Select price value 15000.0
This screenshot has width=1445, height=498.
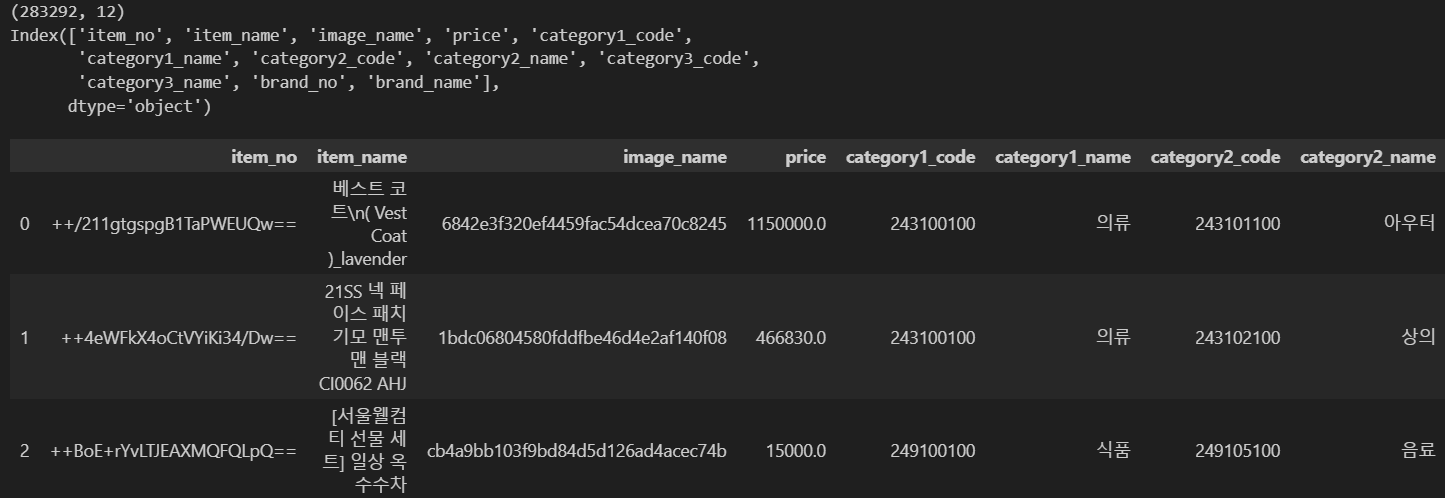click(x=797, y=451)
